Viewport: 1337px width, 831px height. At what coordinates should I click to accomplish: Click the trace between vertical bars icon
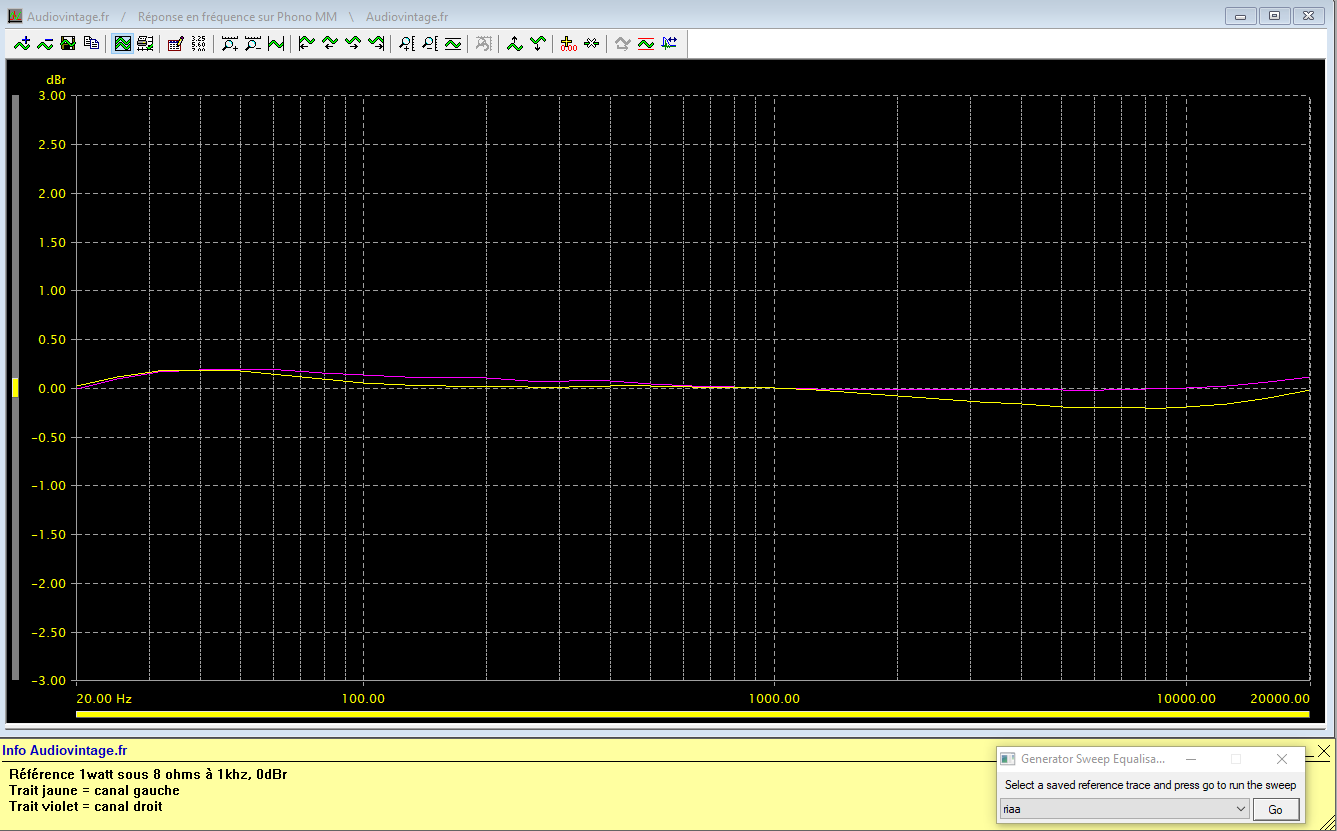pyautogui.click(x=276, y=43)
